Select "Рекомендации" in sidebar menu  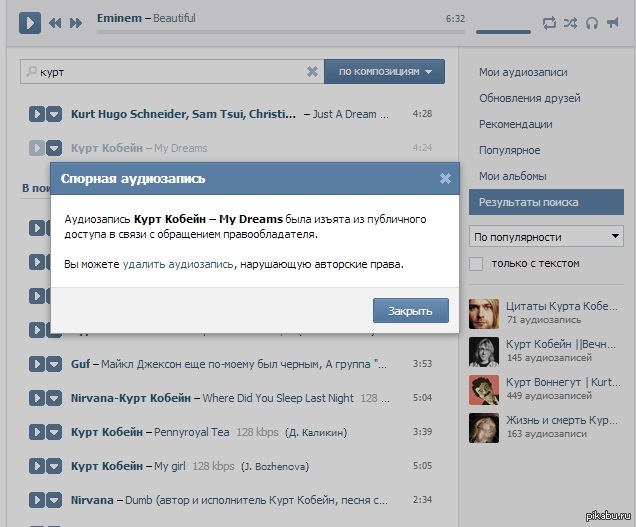[x=515, y=124]
